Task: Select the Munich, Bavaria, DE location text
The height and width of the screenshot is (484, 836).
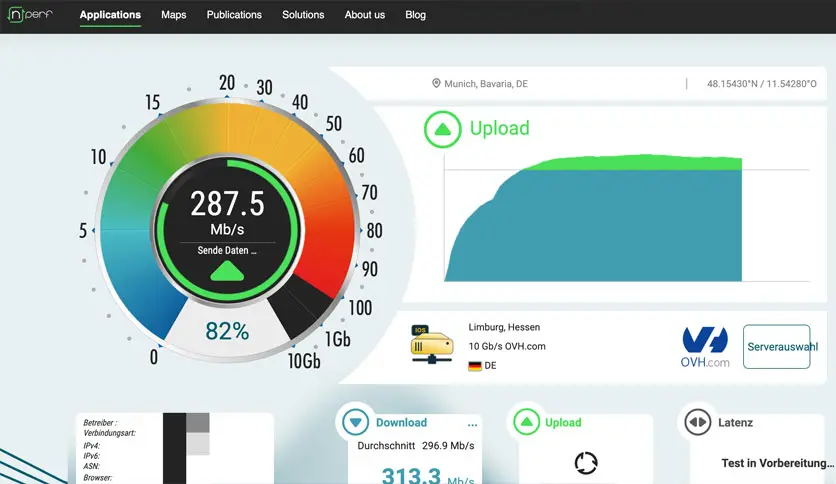Action: (x=486, y=84)
